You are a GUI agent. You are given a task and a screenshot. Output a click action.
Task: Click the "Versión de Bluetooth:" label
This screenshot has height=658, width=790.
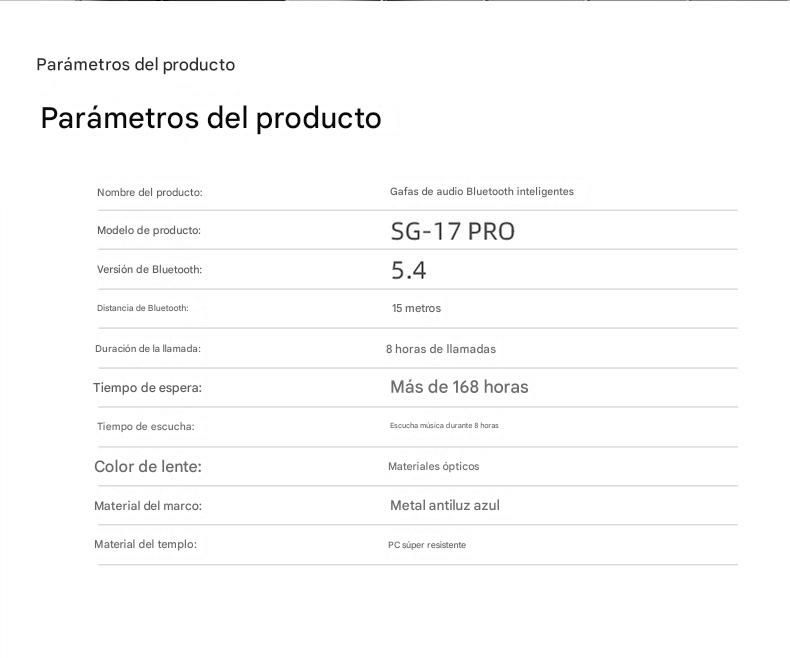tap(149, 269)
